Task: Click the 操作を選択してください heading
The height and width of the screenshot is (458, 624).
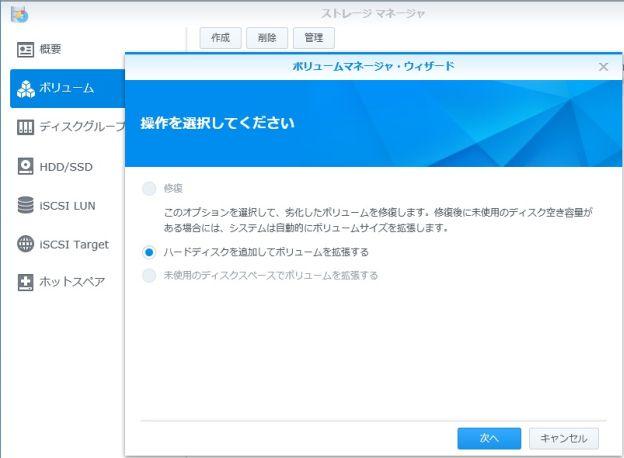Action: pyautogui.click(x=217, y=123)
